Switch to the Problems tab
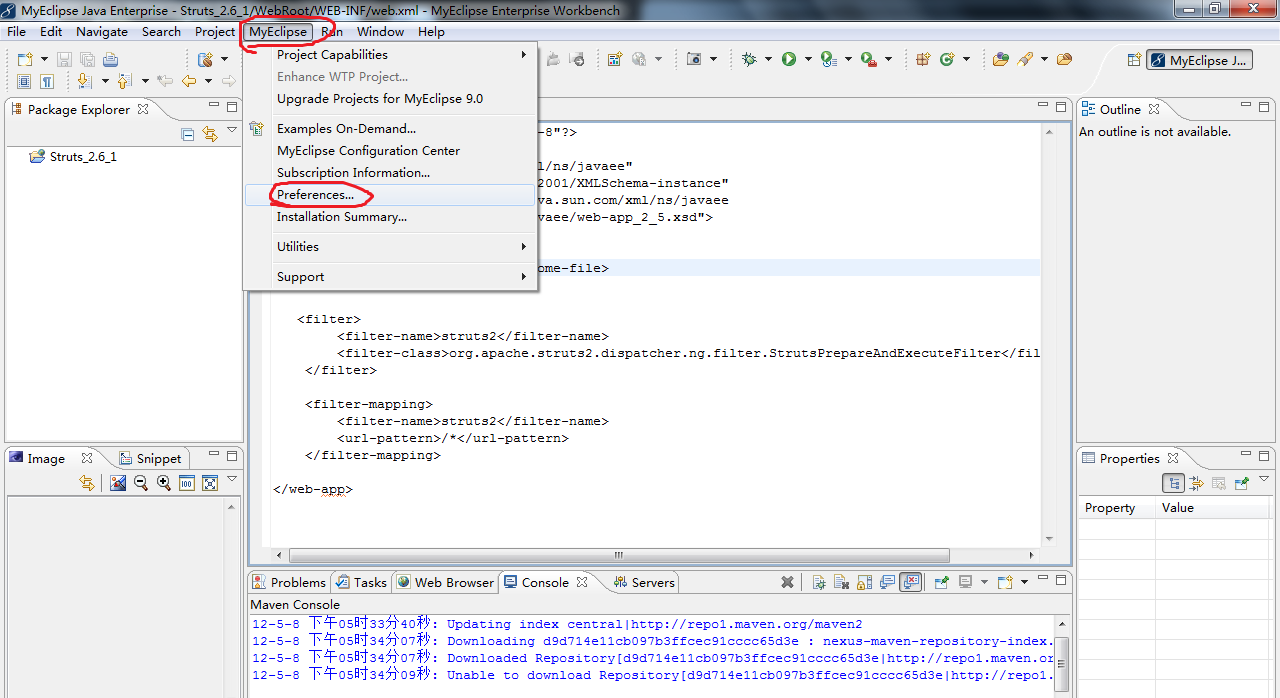 pos(289,582)
